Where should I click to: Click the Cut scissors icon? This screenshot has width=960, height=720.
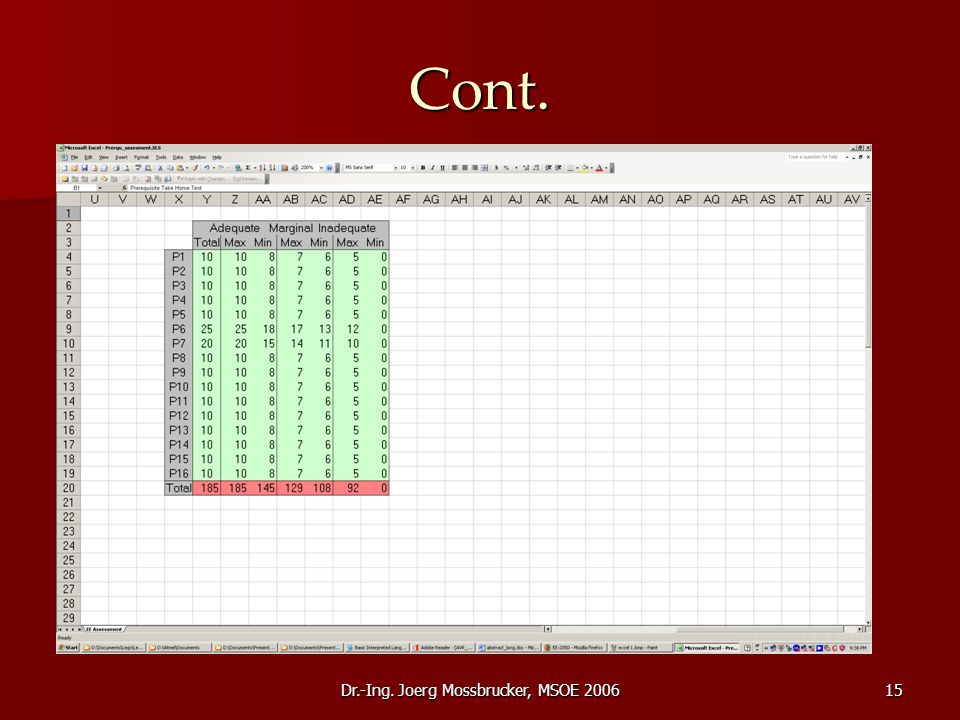pos(160,168)
